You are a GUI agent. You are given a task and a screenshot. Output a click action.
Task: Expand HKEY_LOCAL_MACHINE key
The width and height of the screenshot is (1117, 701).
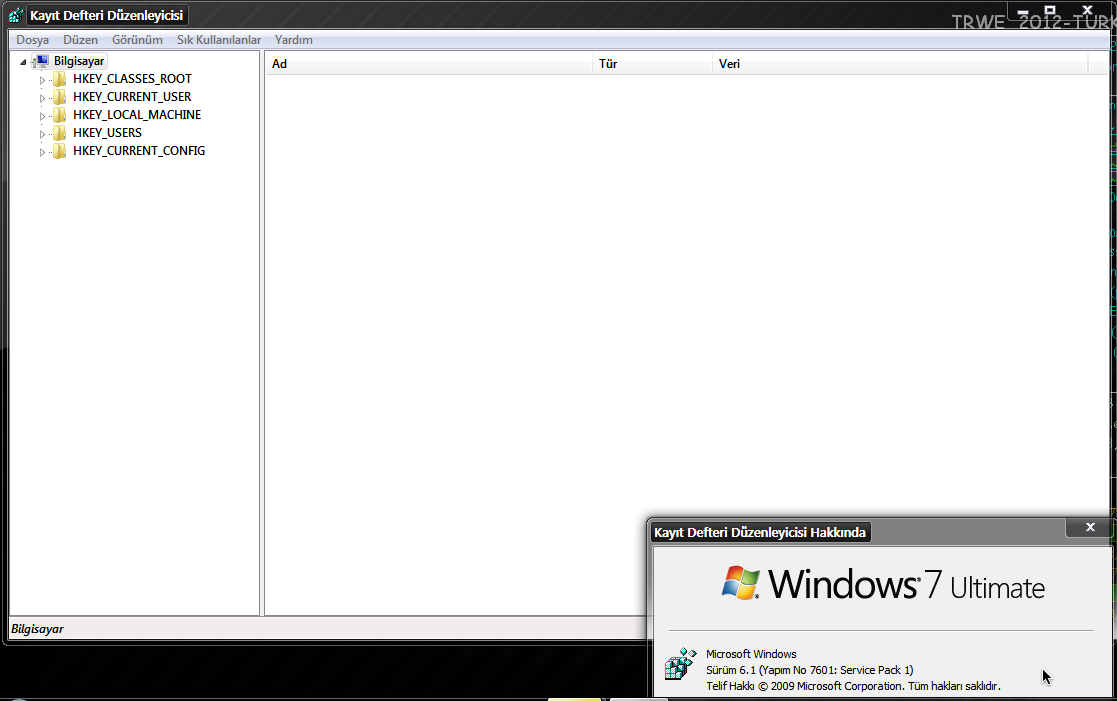[42, 115]
